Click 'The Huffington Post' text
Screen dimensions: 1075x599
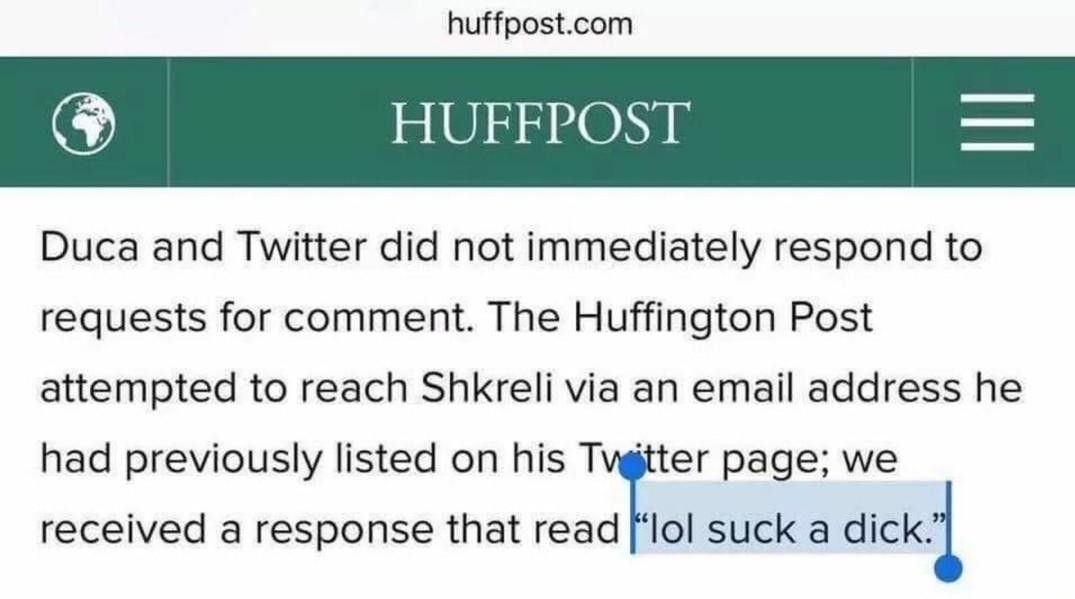click(680, 317)
